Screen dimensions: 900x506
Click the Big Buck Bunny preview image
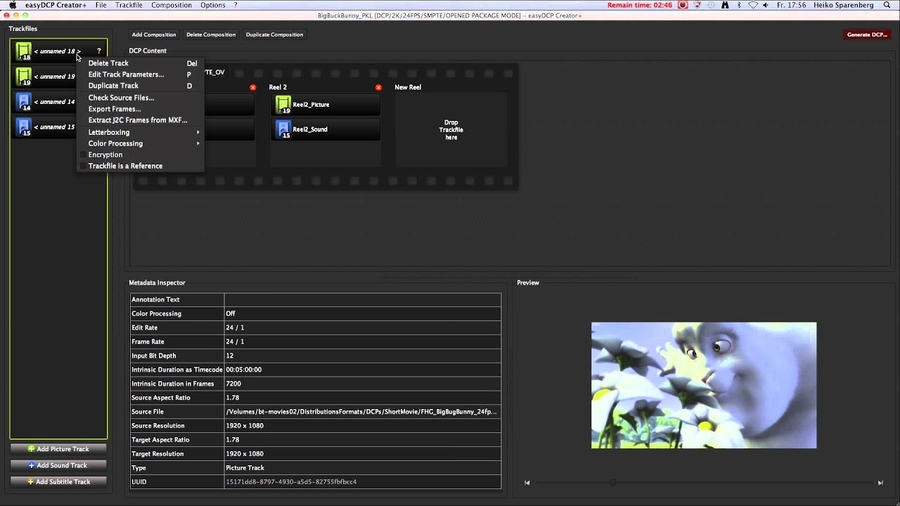(704, 386)
